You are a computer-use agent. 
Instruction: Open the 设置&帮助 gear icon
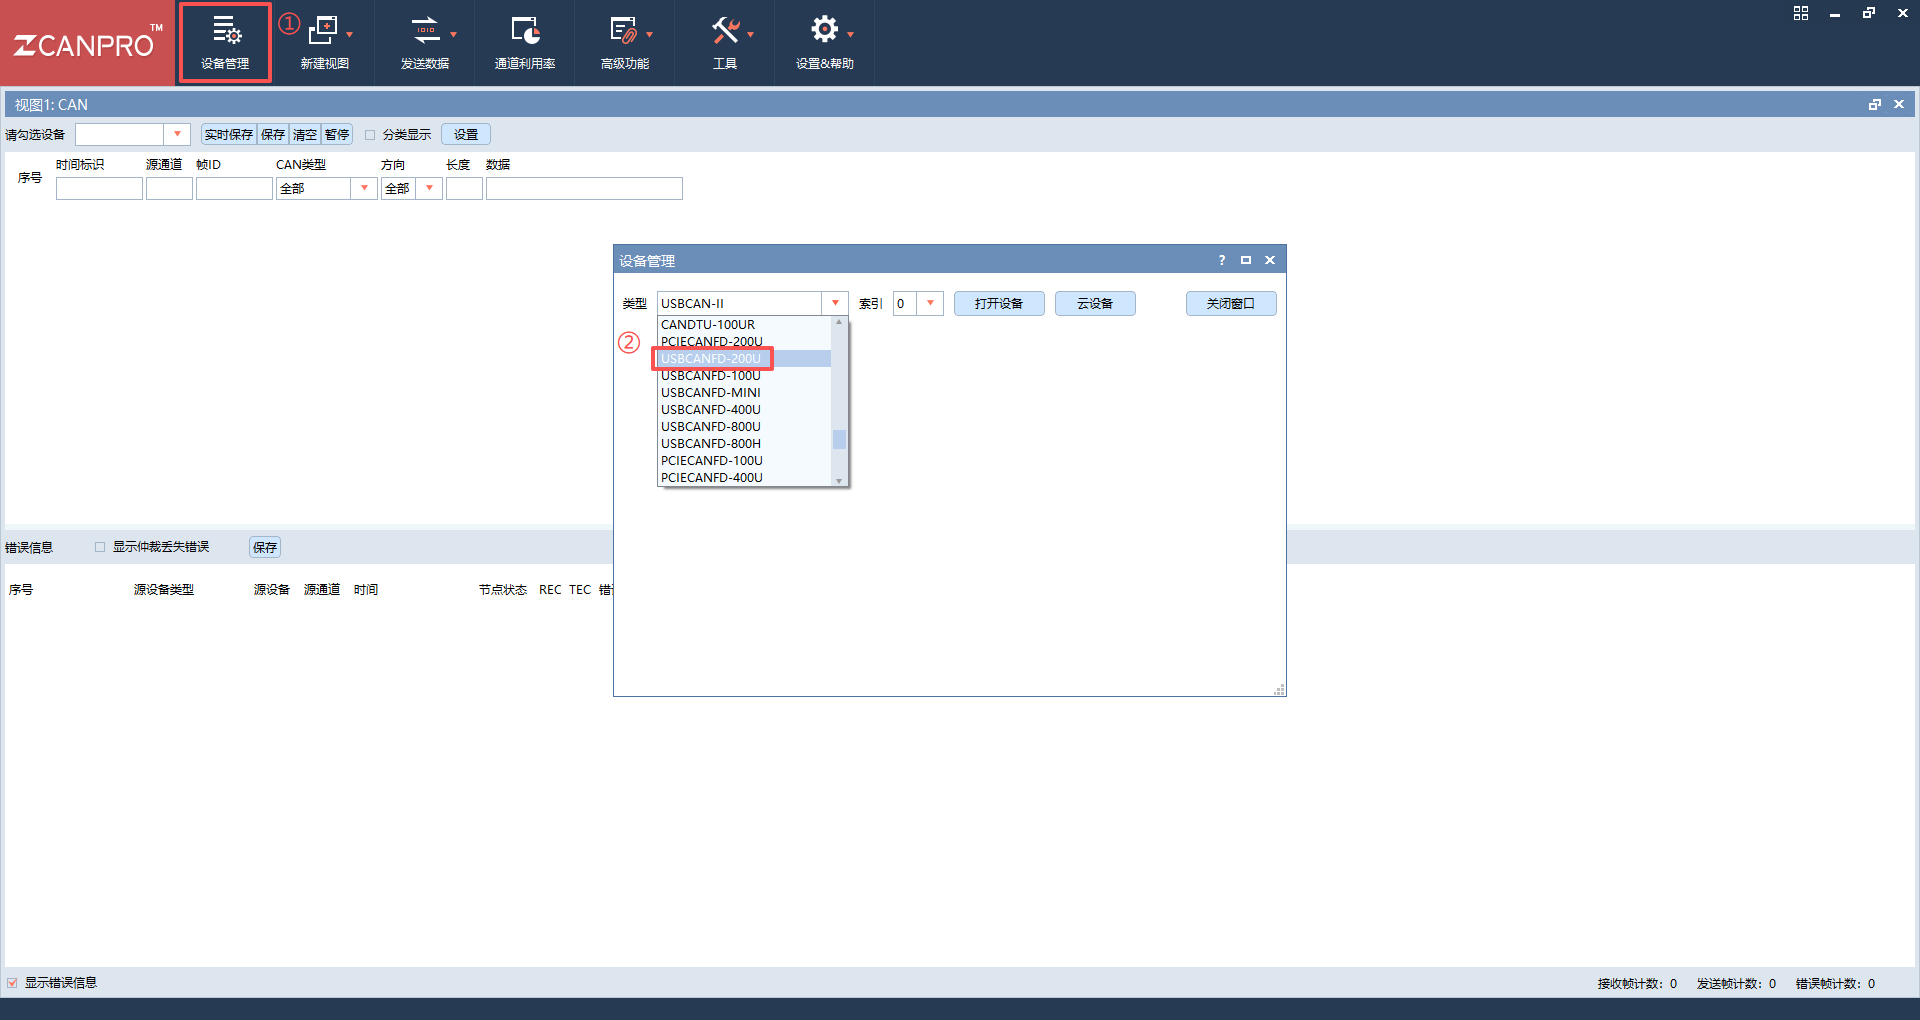[825, 30]
